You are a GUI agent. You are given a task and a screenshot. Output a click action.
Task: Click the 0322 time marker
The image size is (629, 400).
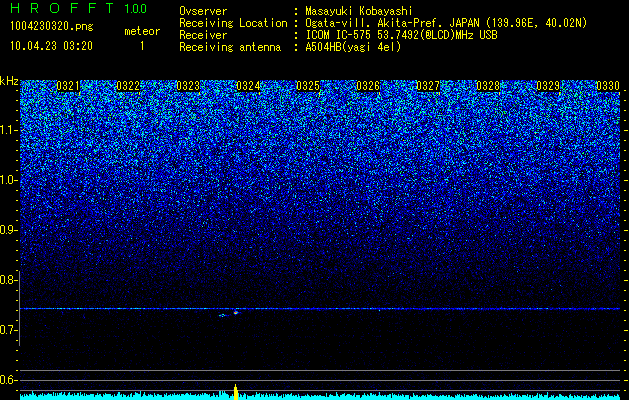128,86
